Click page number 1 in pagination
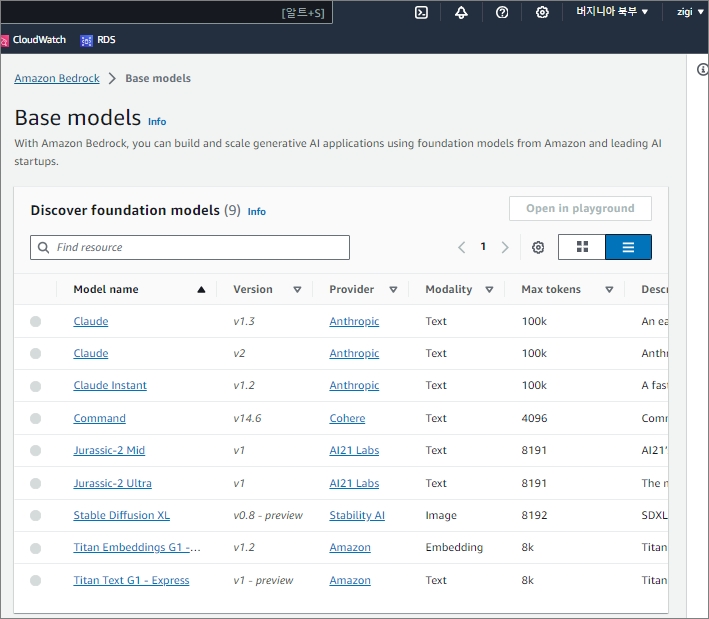The width and height of the screenshot is (709, 619). coord(483,246)
